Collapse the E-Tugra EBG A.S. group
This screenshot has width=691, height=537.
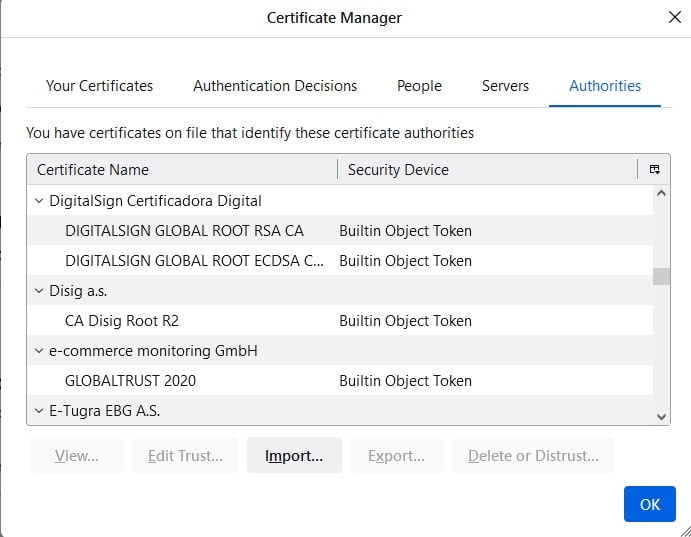pyautogui.click(x=39, y=411)
